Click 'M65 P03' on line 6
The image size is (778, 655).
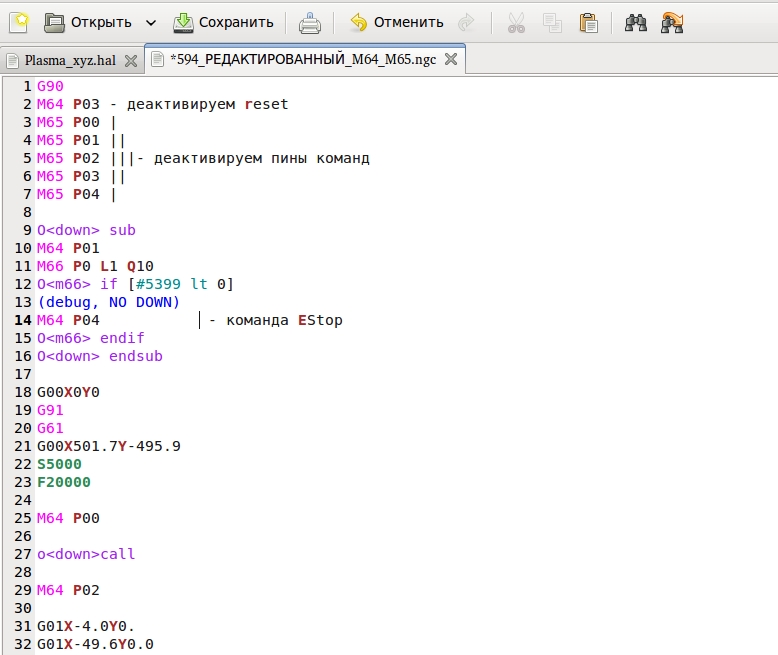tap(68, 176)
